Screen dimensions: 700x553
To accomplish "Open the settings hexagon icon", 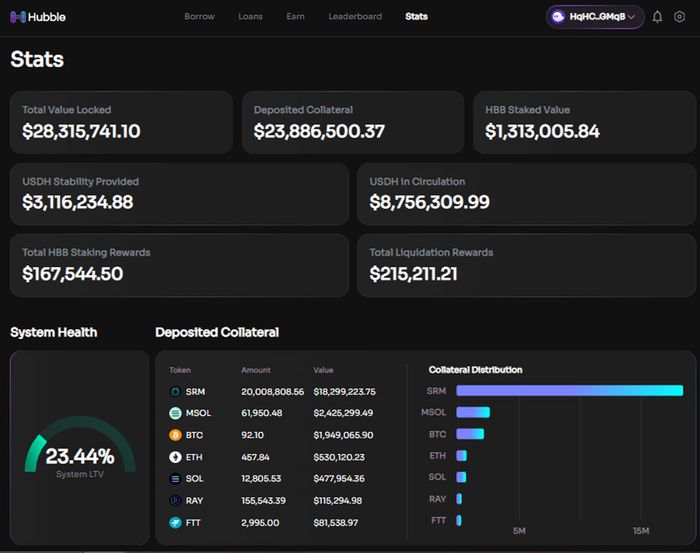I will click(679, 17).
